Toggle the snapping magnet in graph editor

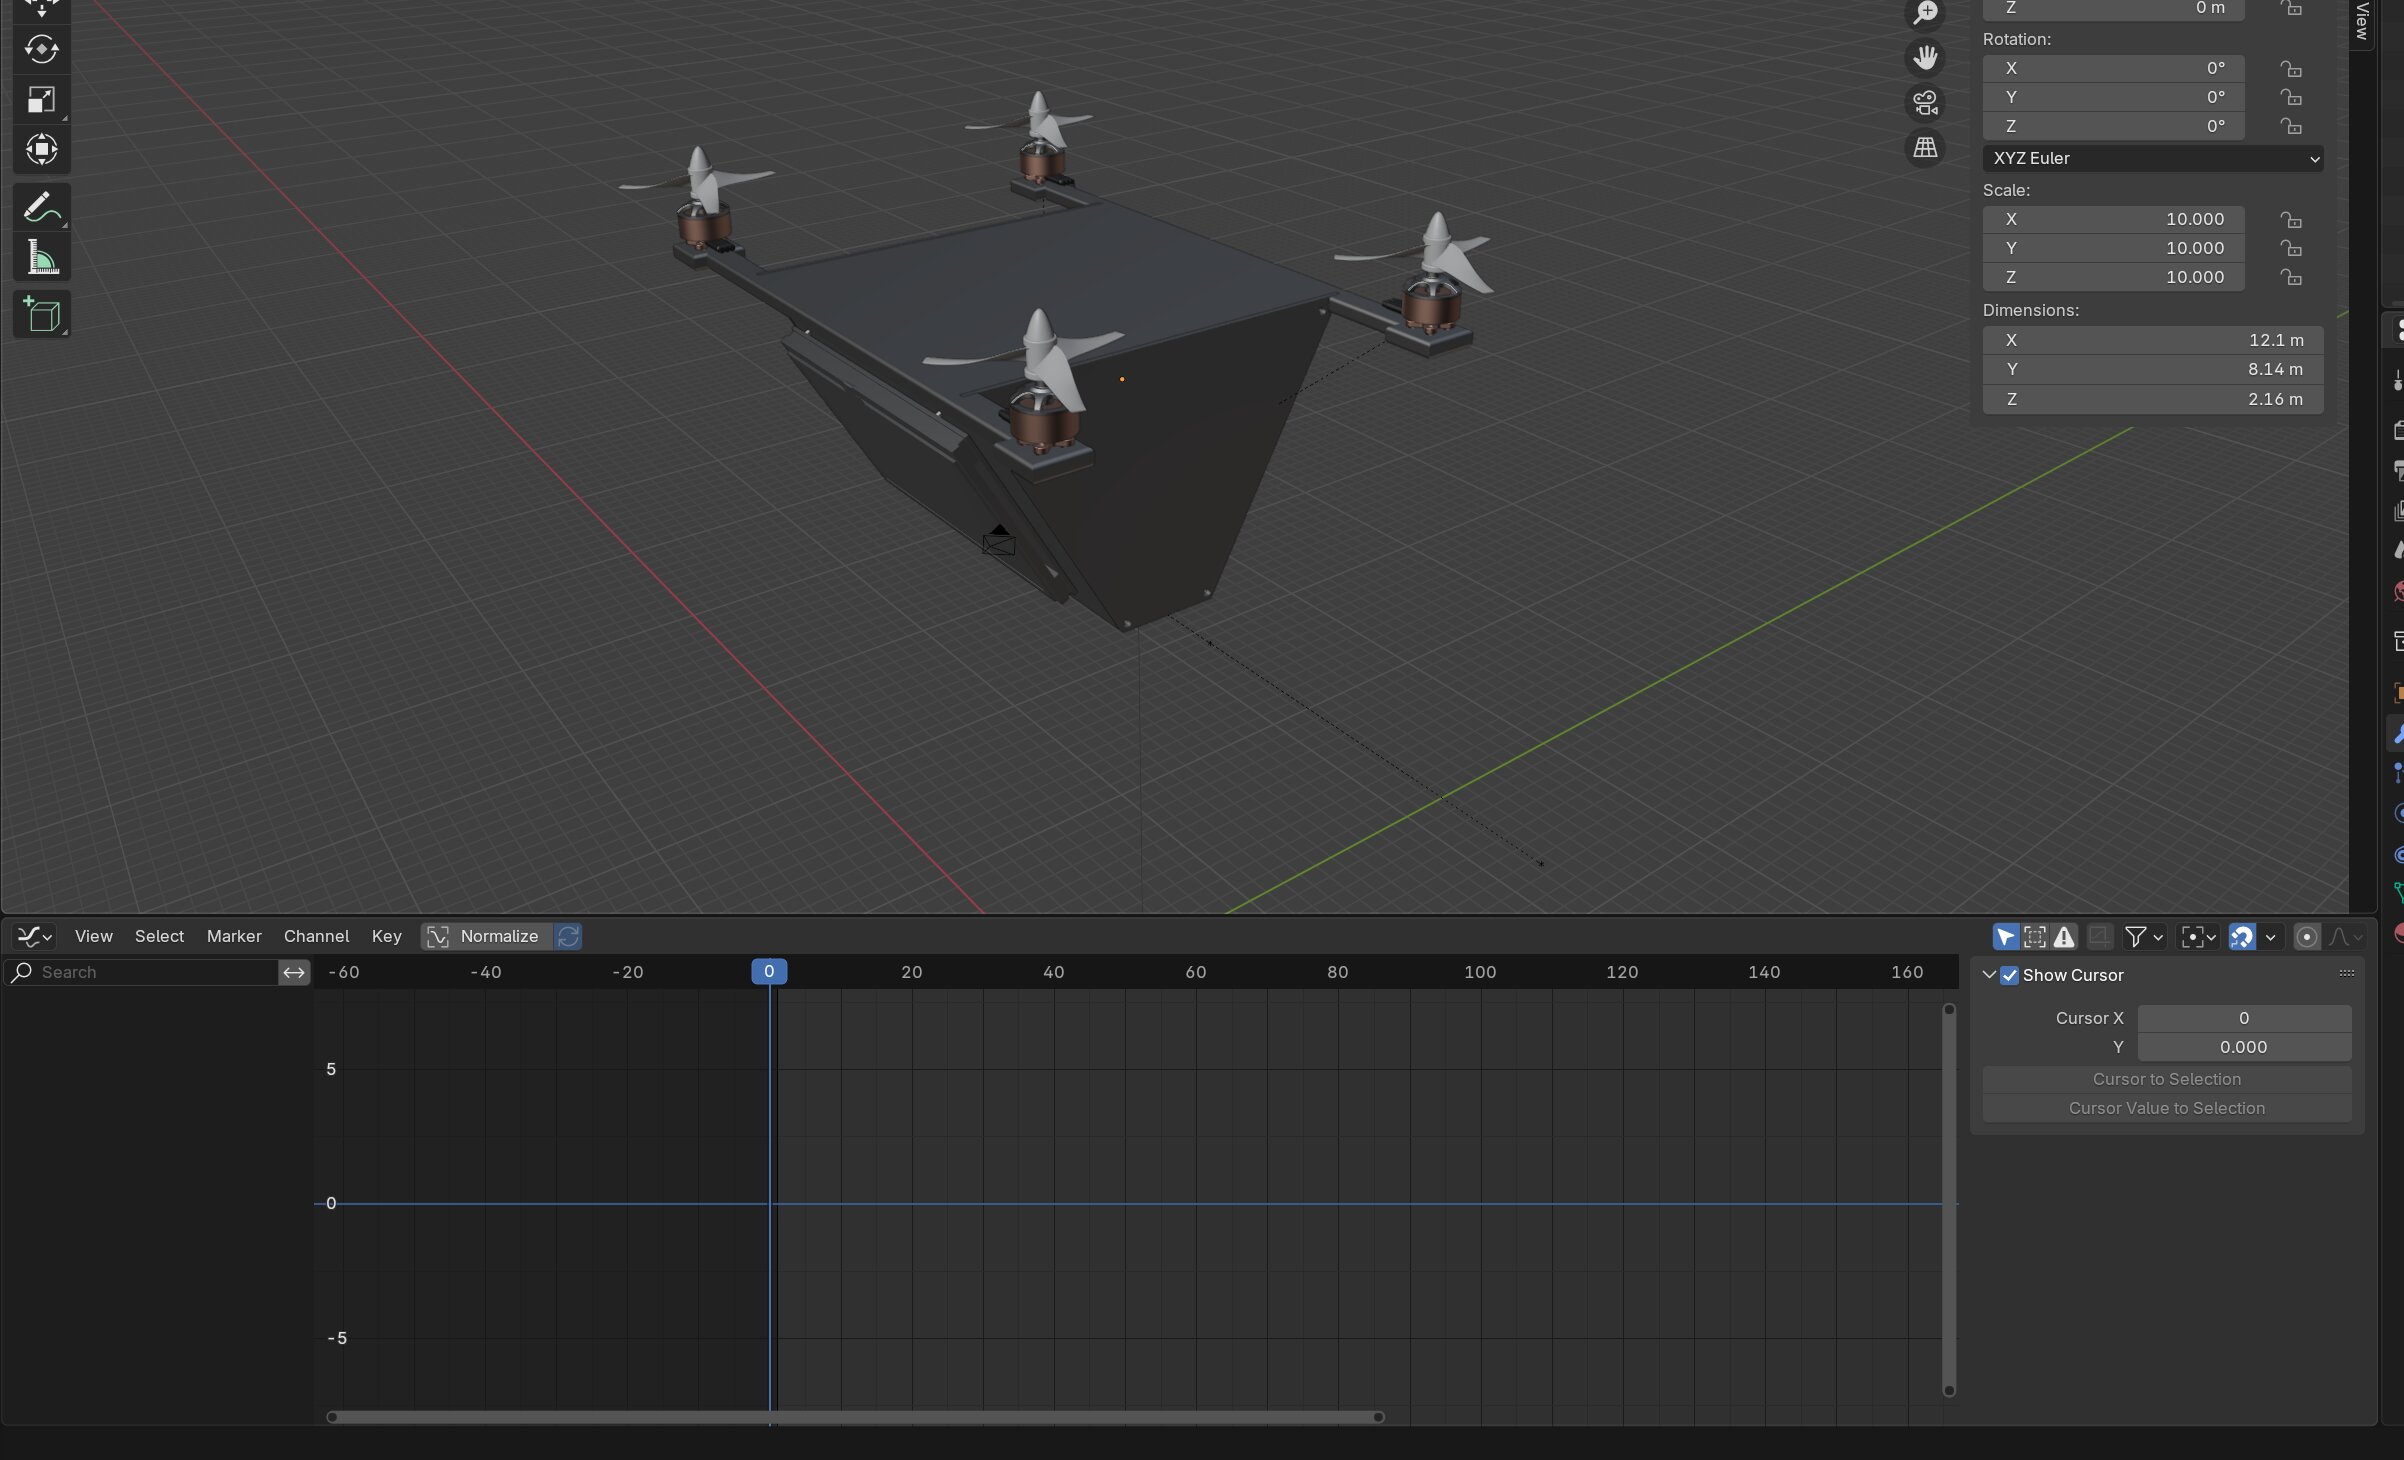[x=2241, y=936]
